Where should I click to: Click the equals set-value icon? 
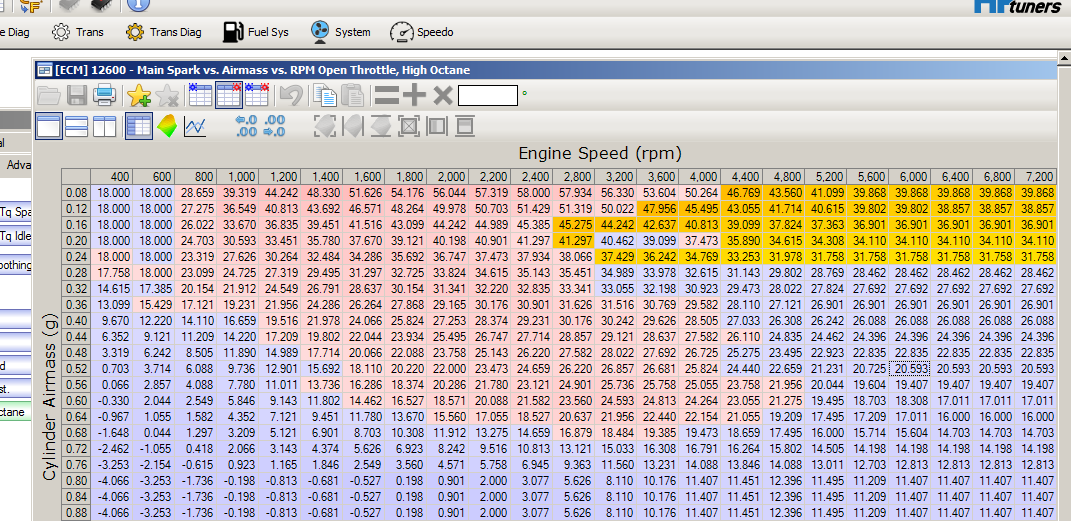pos(386,96)
